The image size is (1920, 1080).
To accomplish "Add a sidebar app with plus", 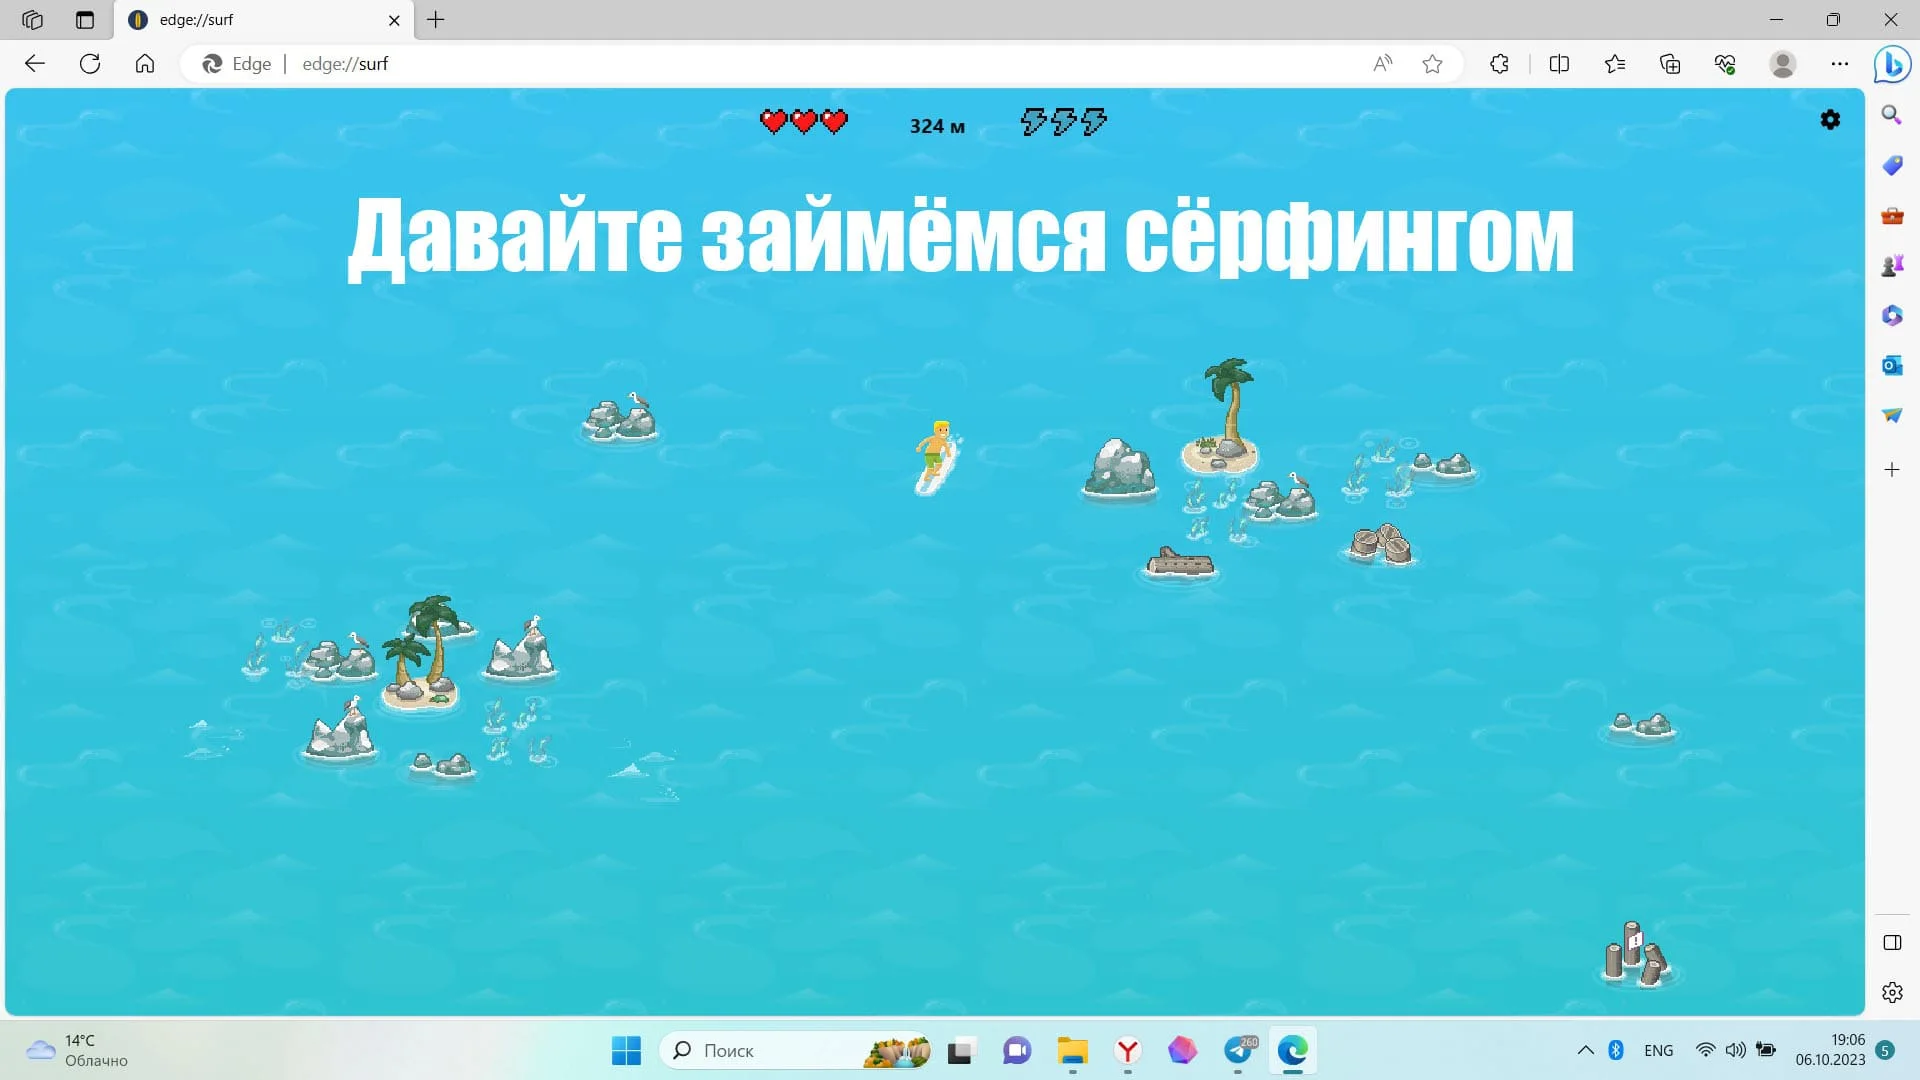I will click(x=1892, y=469).
